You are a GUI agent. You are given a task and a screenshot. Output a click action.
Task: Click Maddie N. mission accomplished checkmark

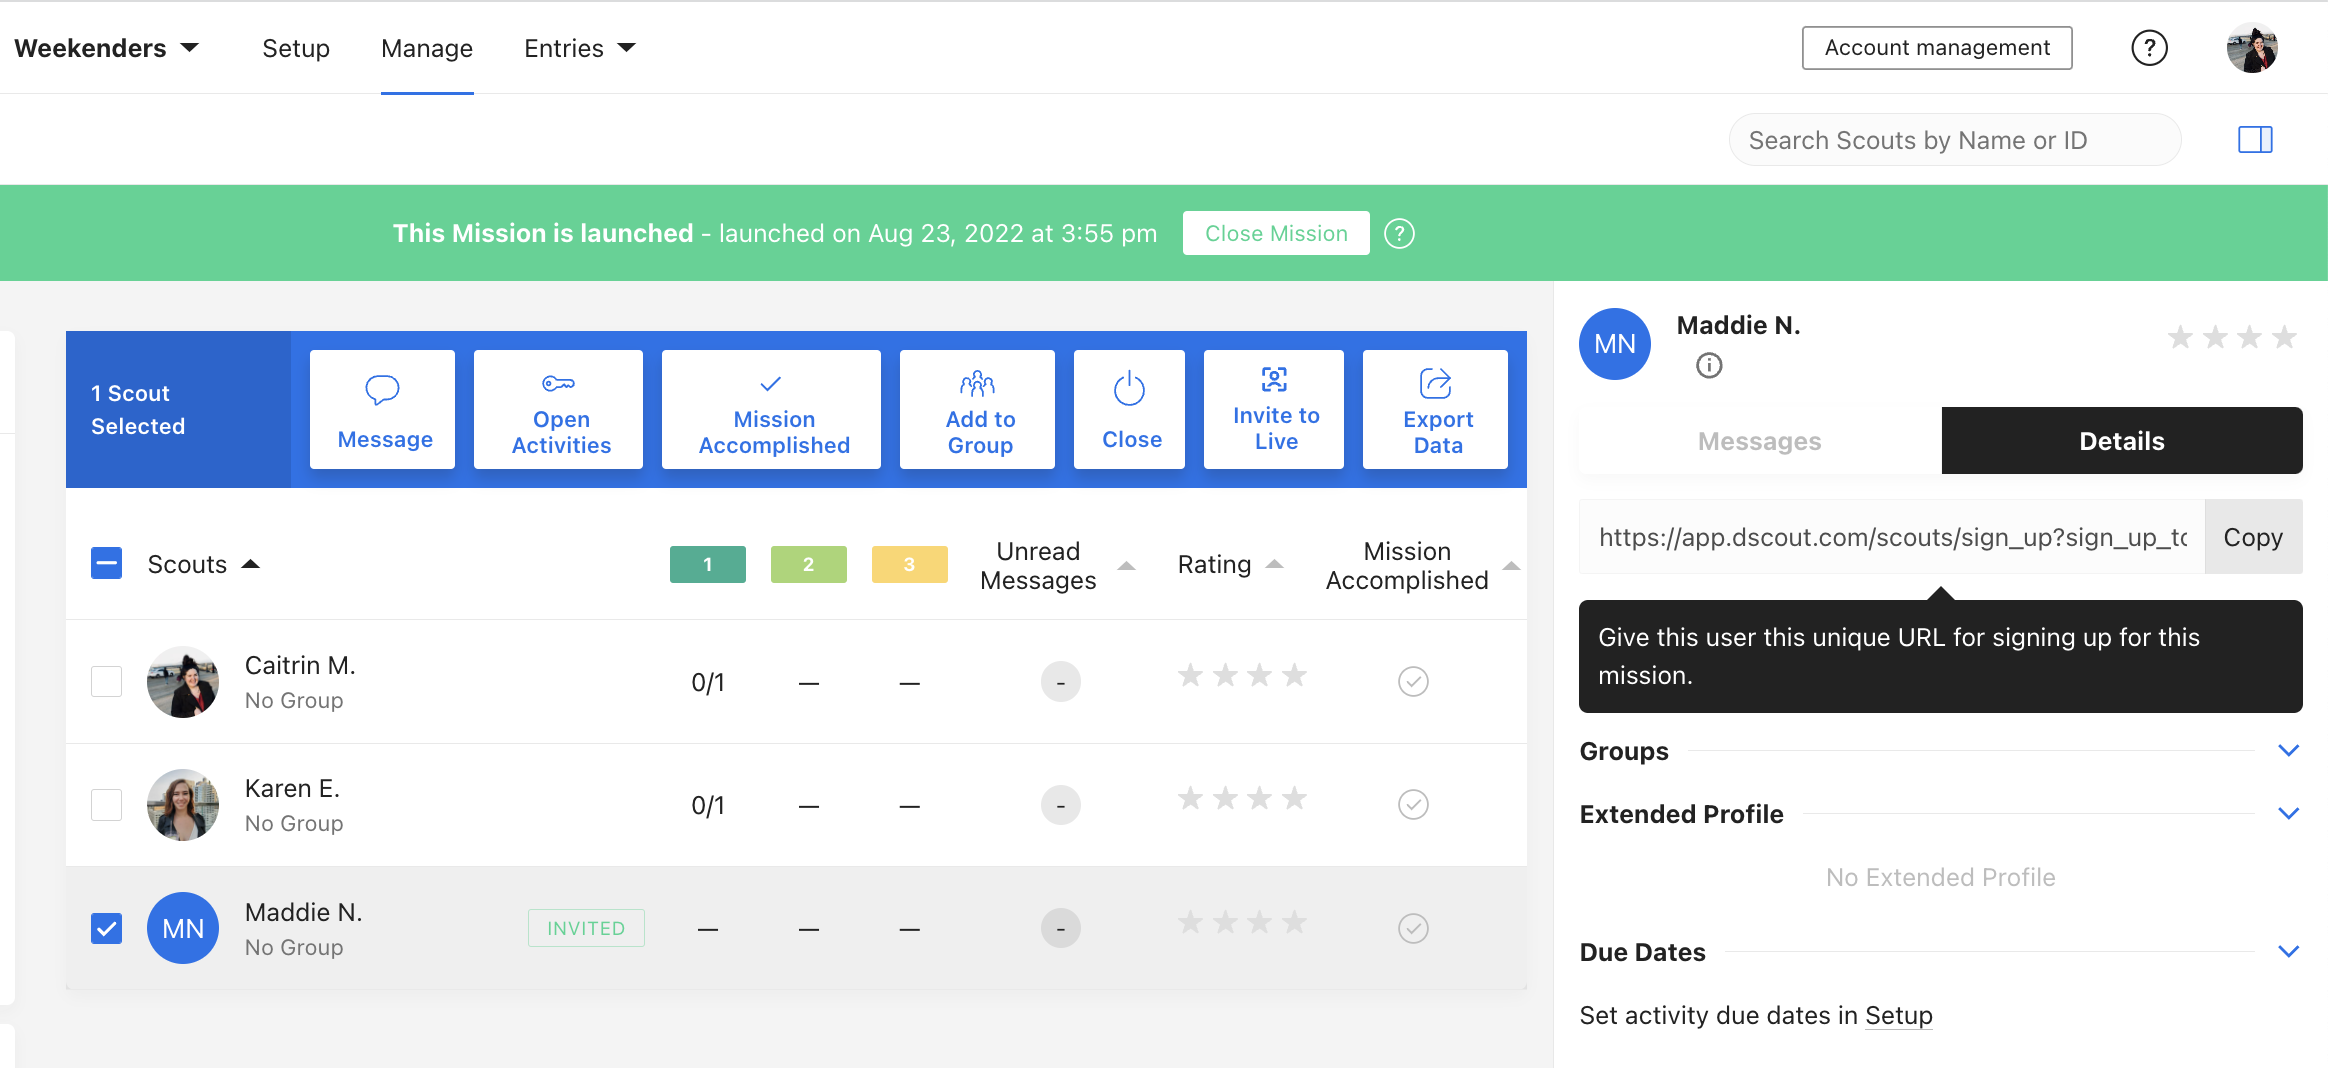click(x=1413, y=929)
